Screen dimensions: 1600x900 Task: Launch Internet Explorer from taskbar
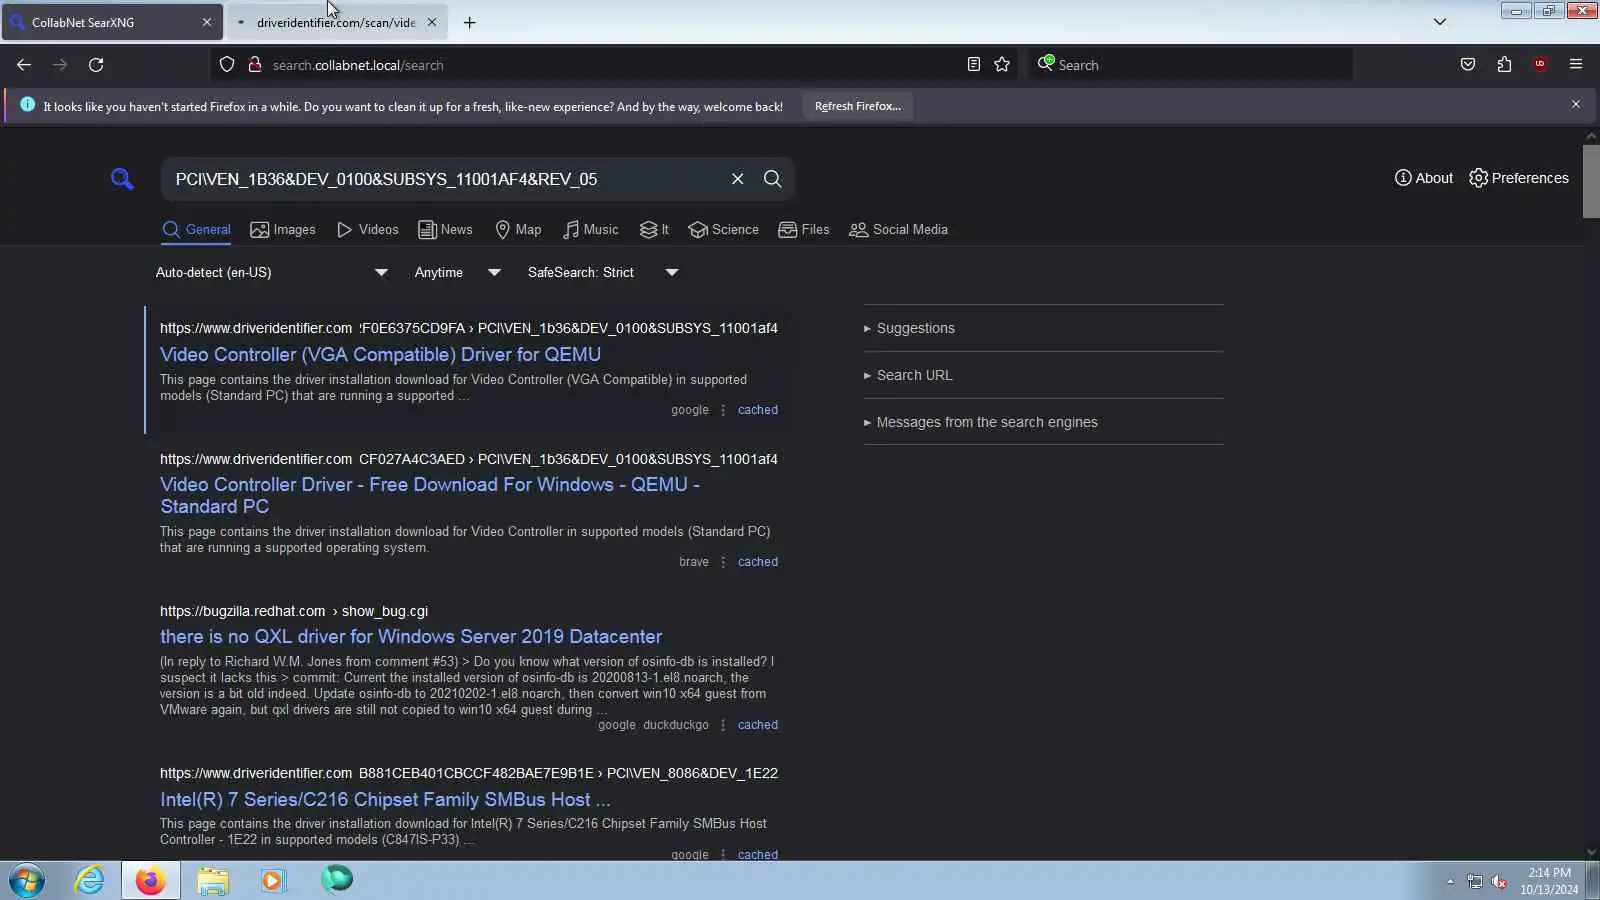(90, 880)
